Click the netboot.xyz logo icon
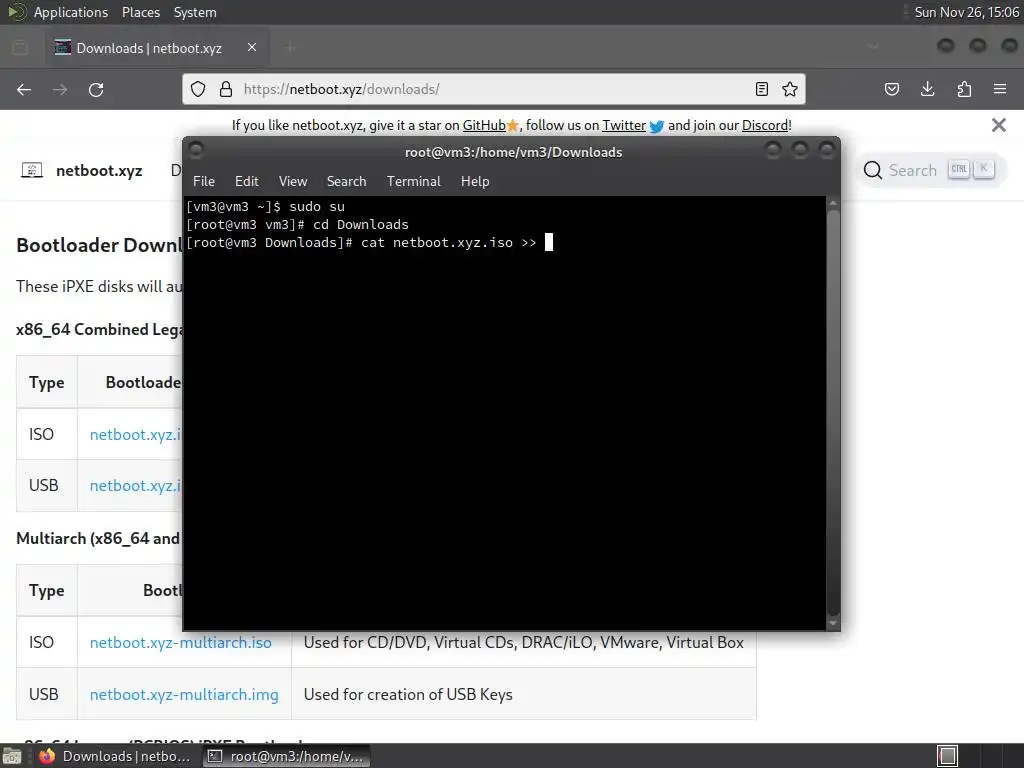 32,170
